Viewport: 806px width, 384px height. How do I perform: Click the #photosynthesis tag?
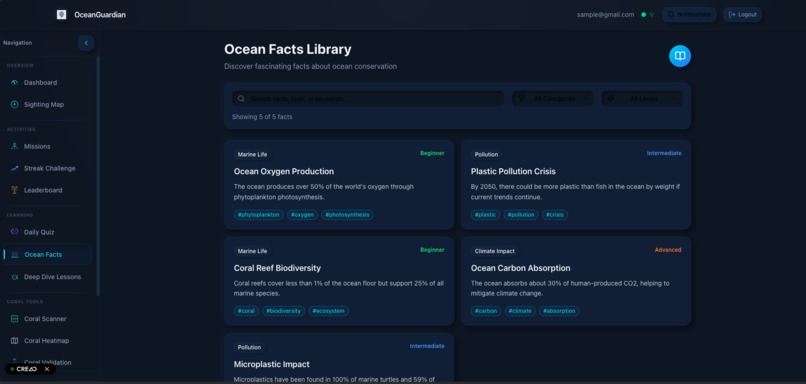pyautogui.click(x=347, y=215)
